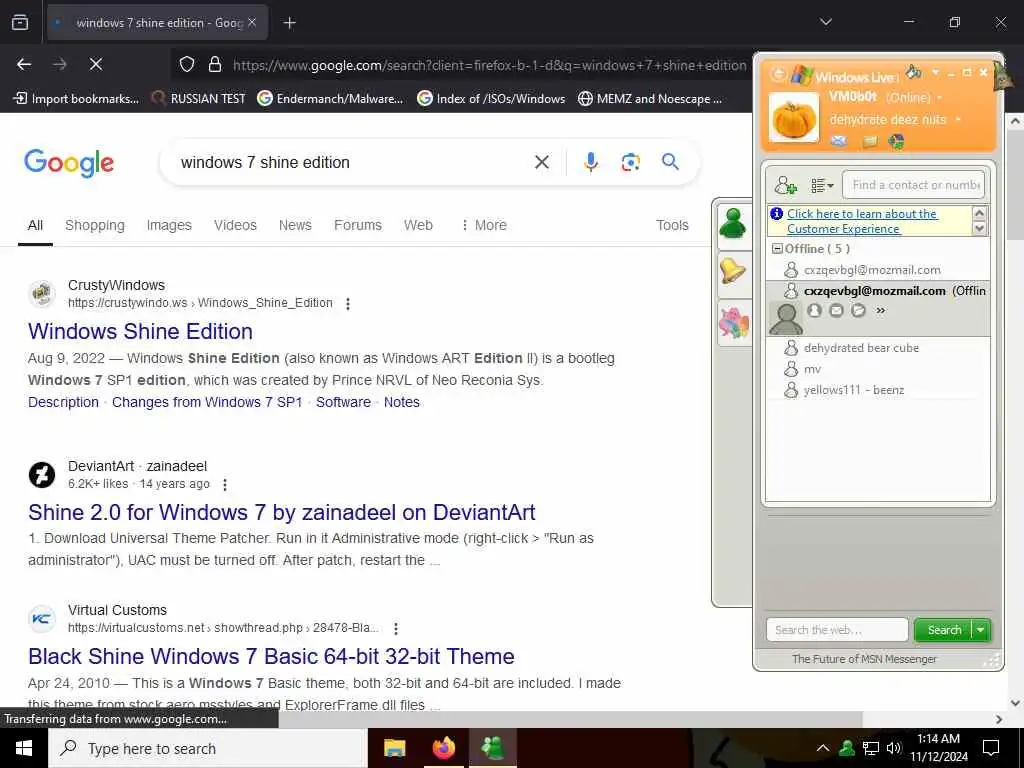Open the email inbox icon in Messenger header
Image resolution: width=1024 pixels, height=768 pixels.
coord(839,140)
